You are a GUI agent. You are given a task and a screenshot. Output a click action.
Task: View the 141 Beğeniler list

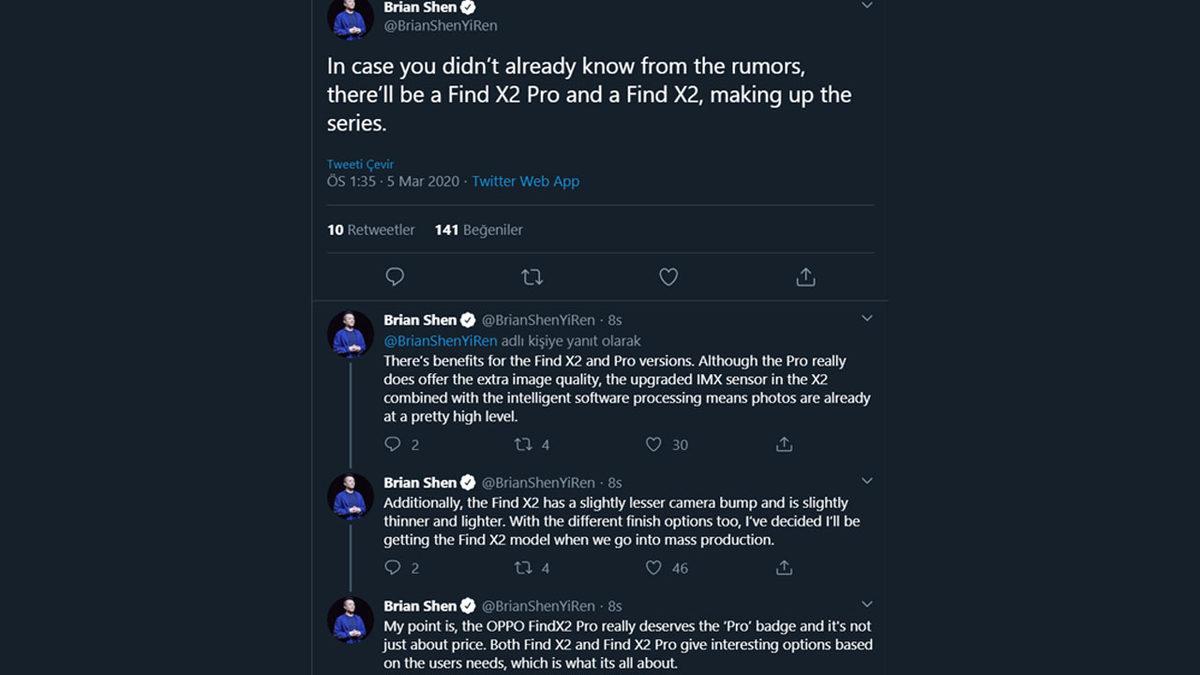point(478,230)
